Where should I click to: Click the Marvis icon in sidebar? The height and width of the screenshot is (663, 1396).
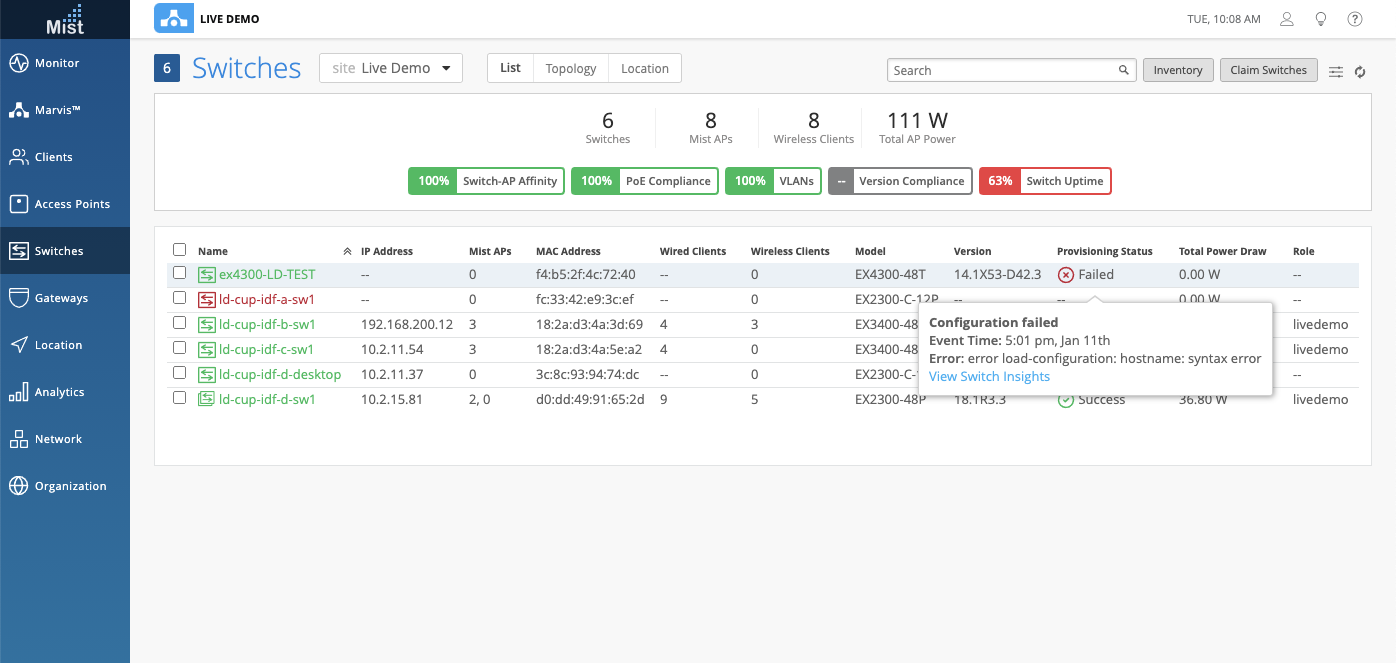[x=18, y=110]
